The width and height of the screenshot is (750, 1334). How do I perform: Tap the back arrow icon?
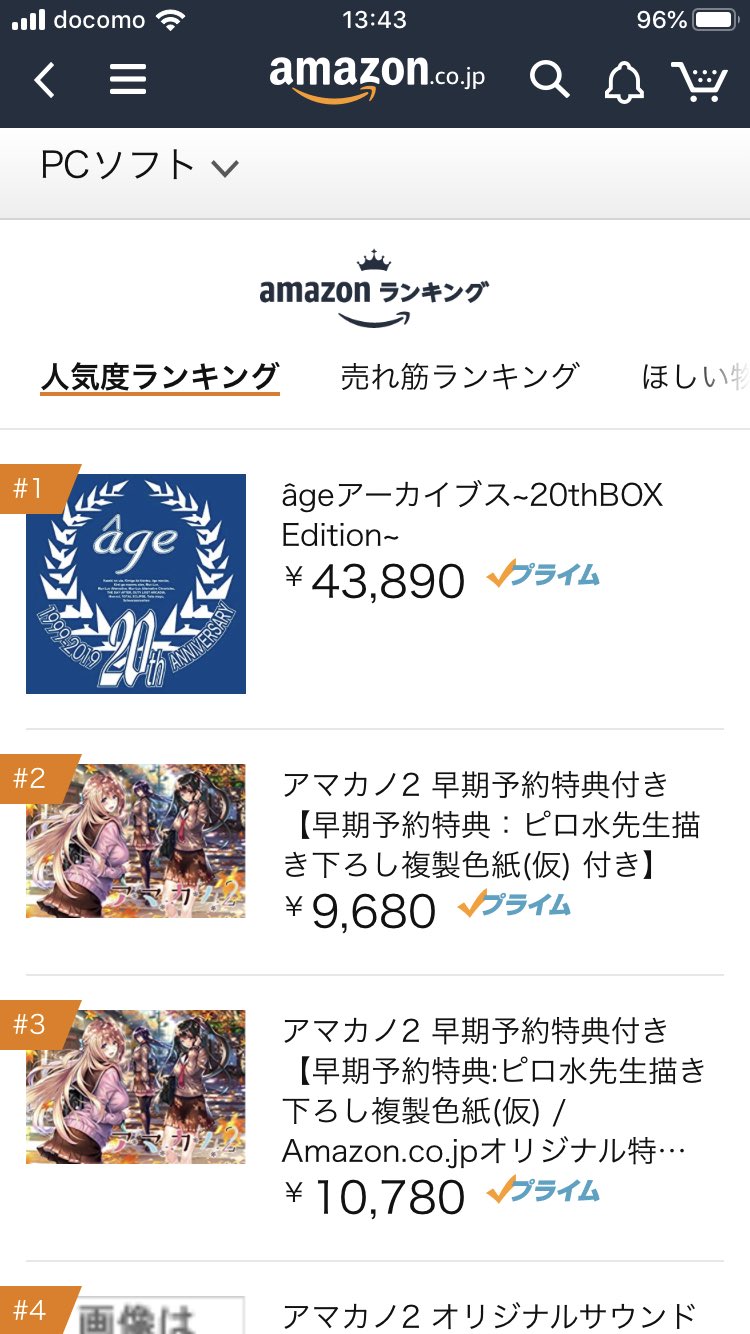tap(45, 79)
